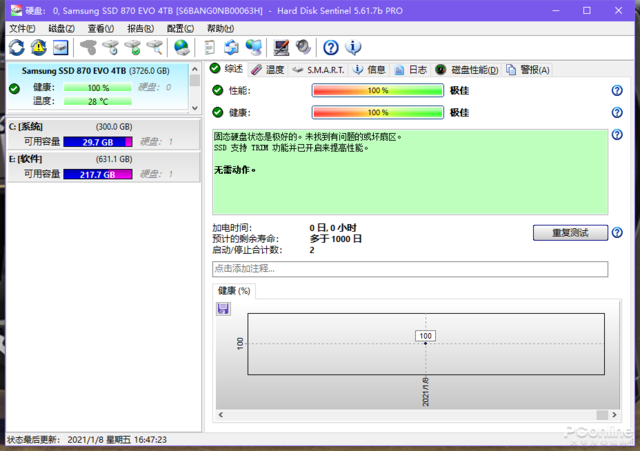640x451 pixels.
Task: Click disk list scroll up arrow
Action: coord(195,69)
